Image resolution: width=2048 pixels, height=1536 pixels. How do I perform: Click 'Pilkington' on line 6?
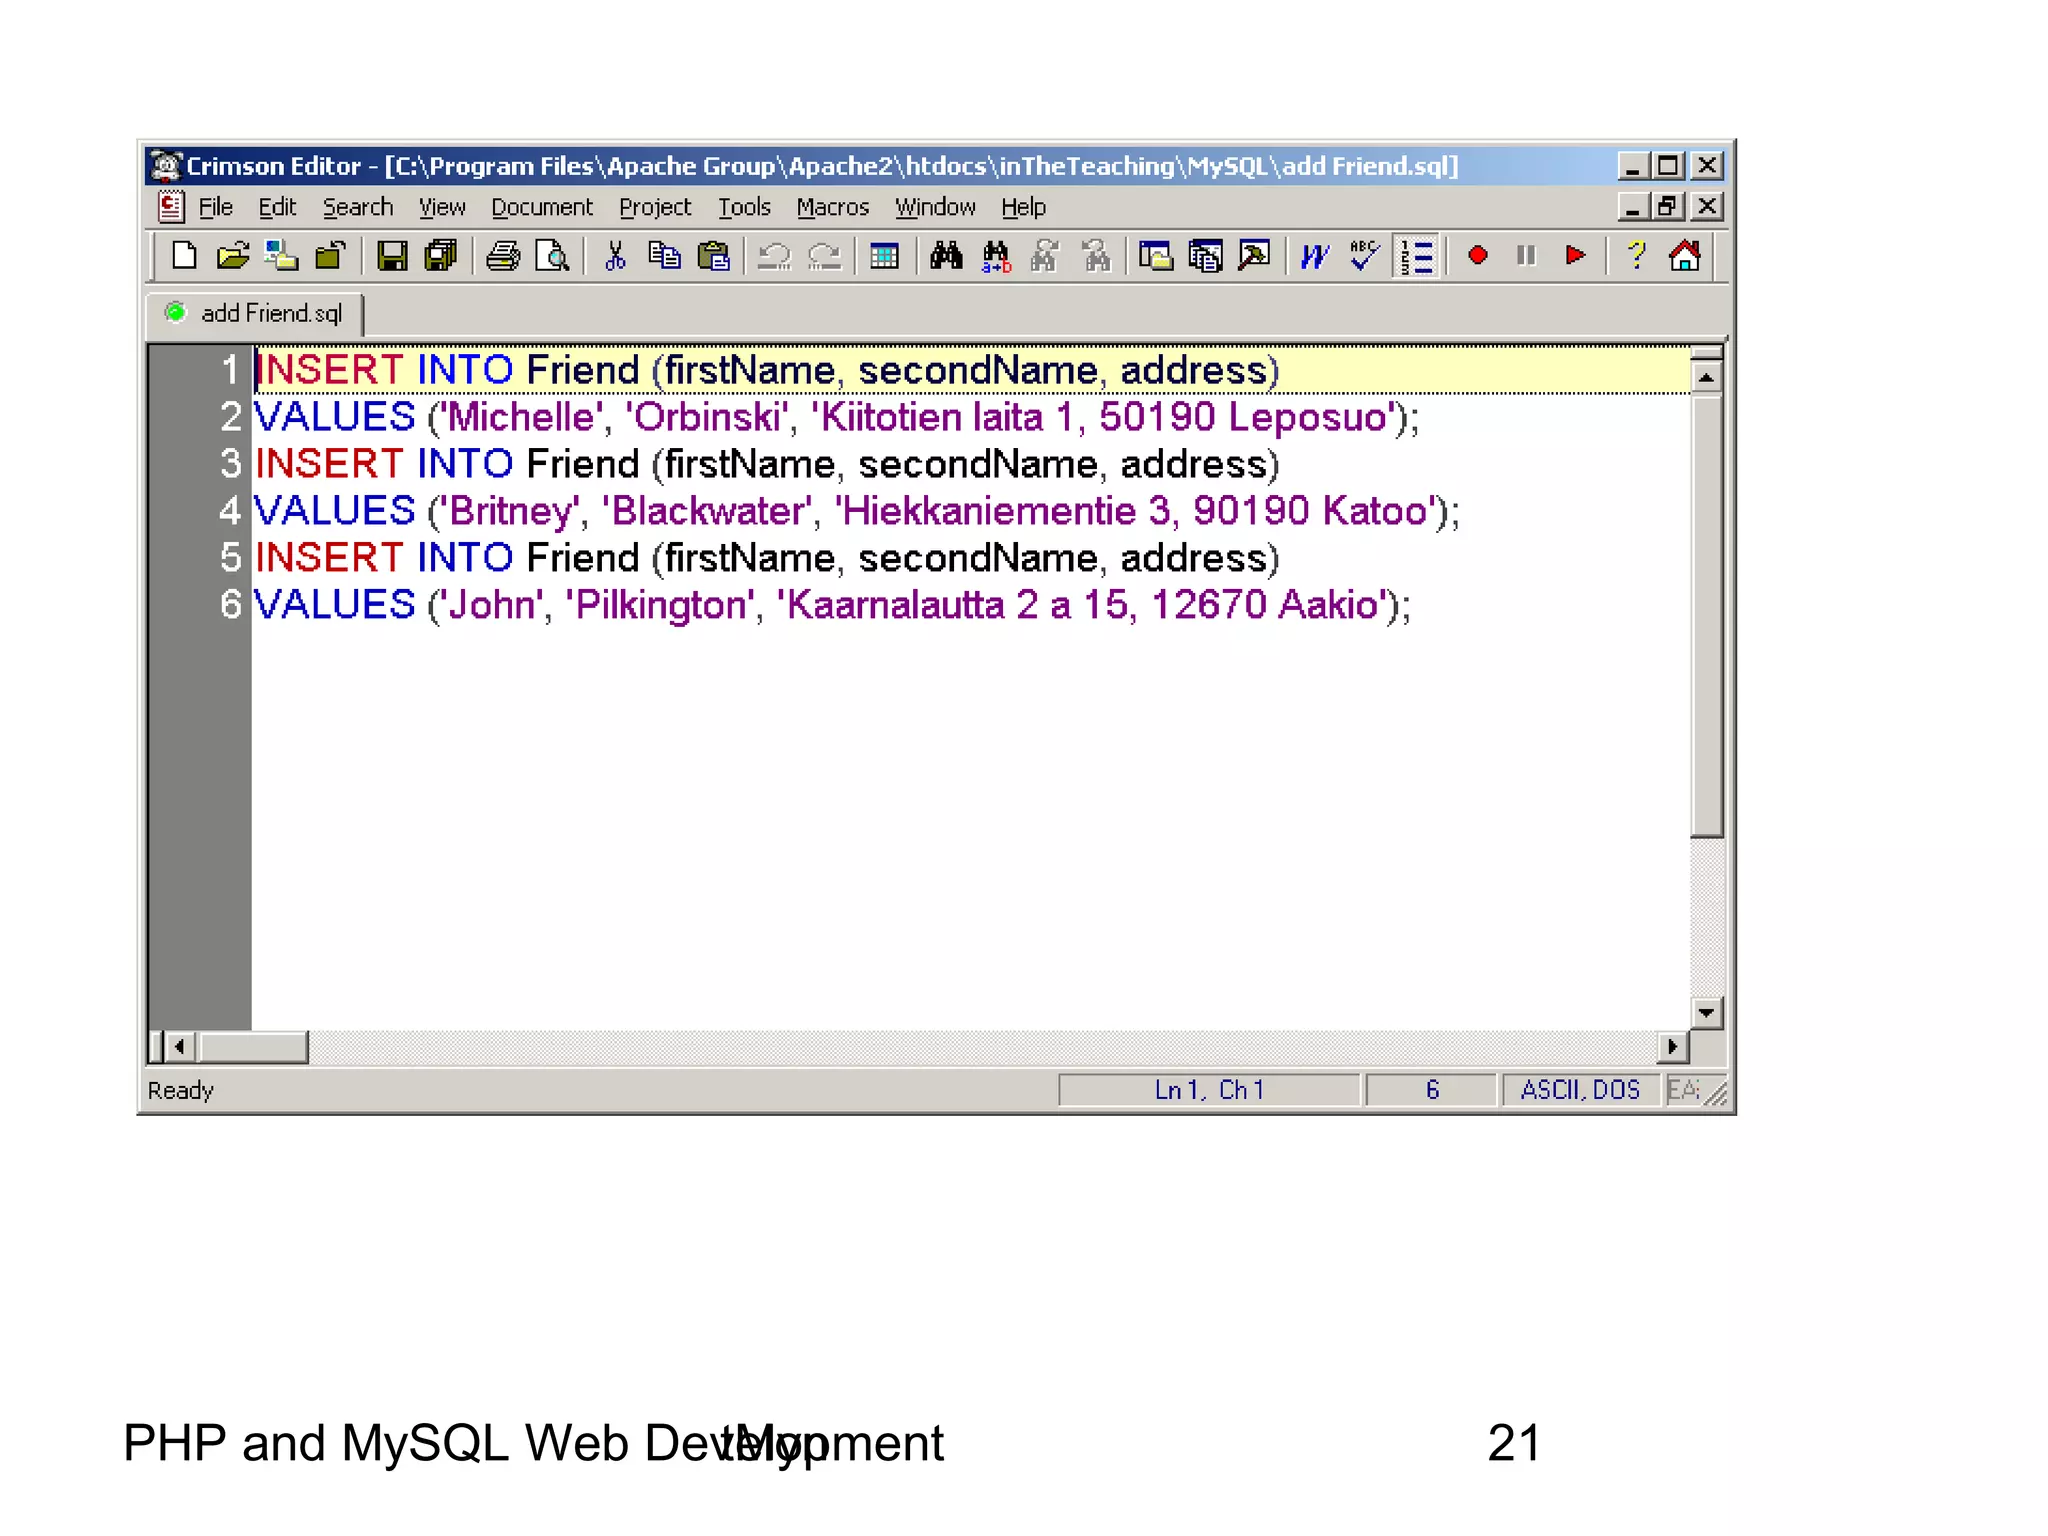(x=661, y=605)
